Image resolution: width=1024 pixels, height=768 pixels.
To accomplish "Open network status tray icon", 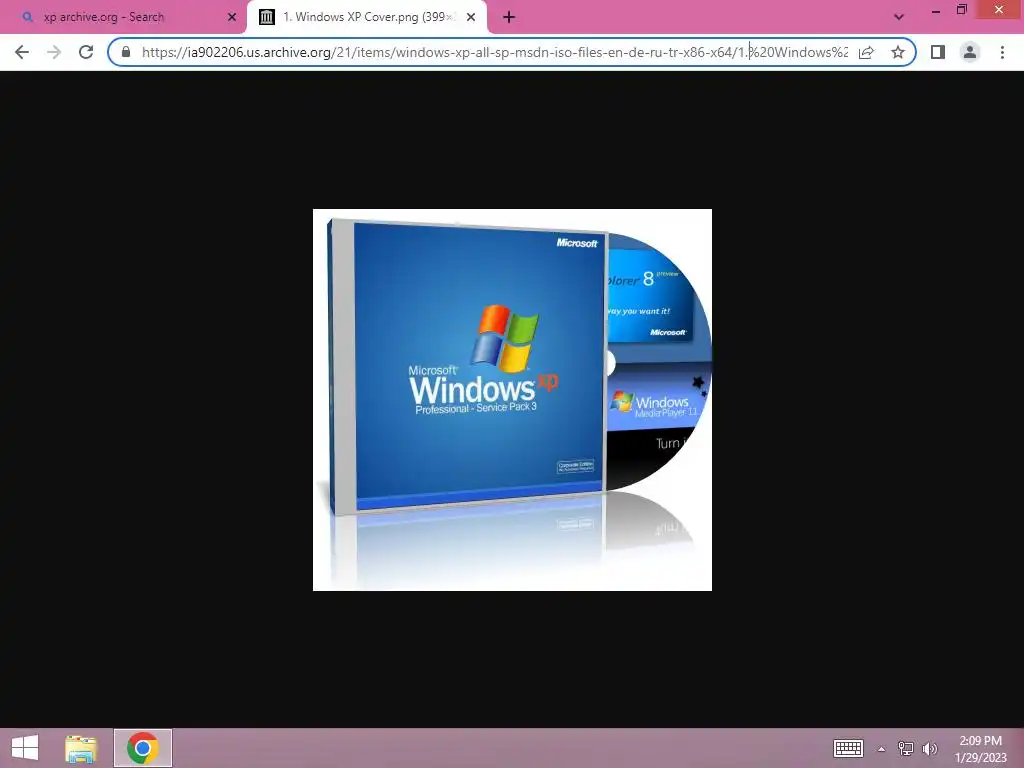I will click(x=905, y=748).
